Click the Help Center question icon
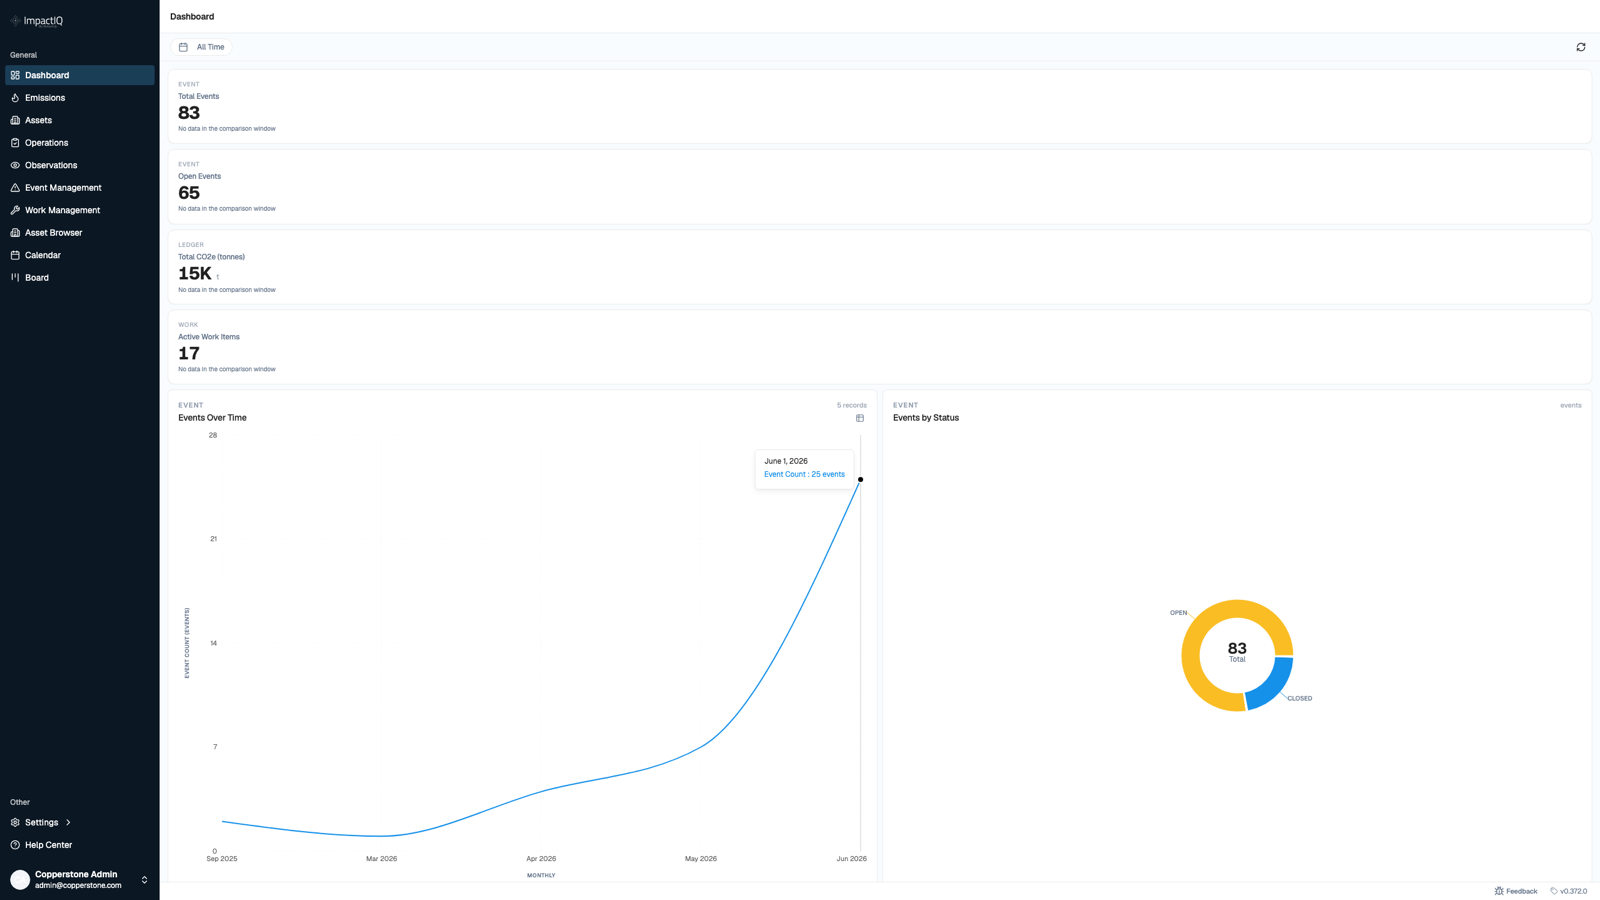The width and height of the screenshot is (1600, 900). click(15, 845)
